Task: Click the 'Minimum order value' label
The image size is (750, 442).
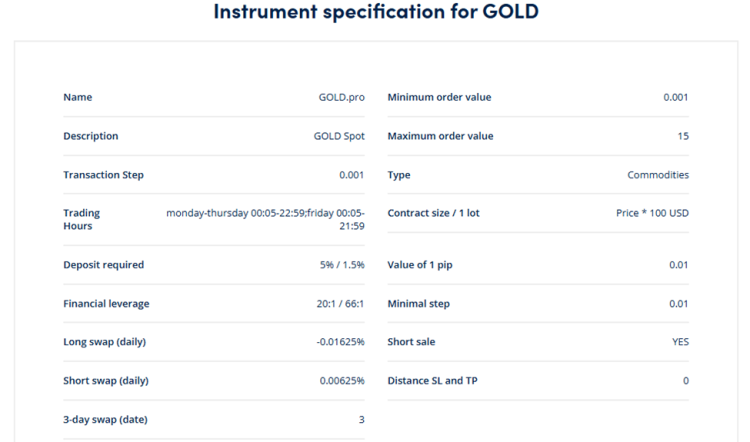Action: coord(439,97)
